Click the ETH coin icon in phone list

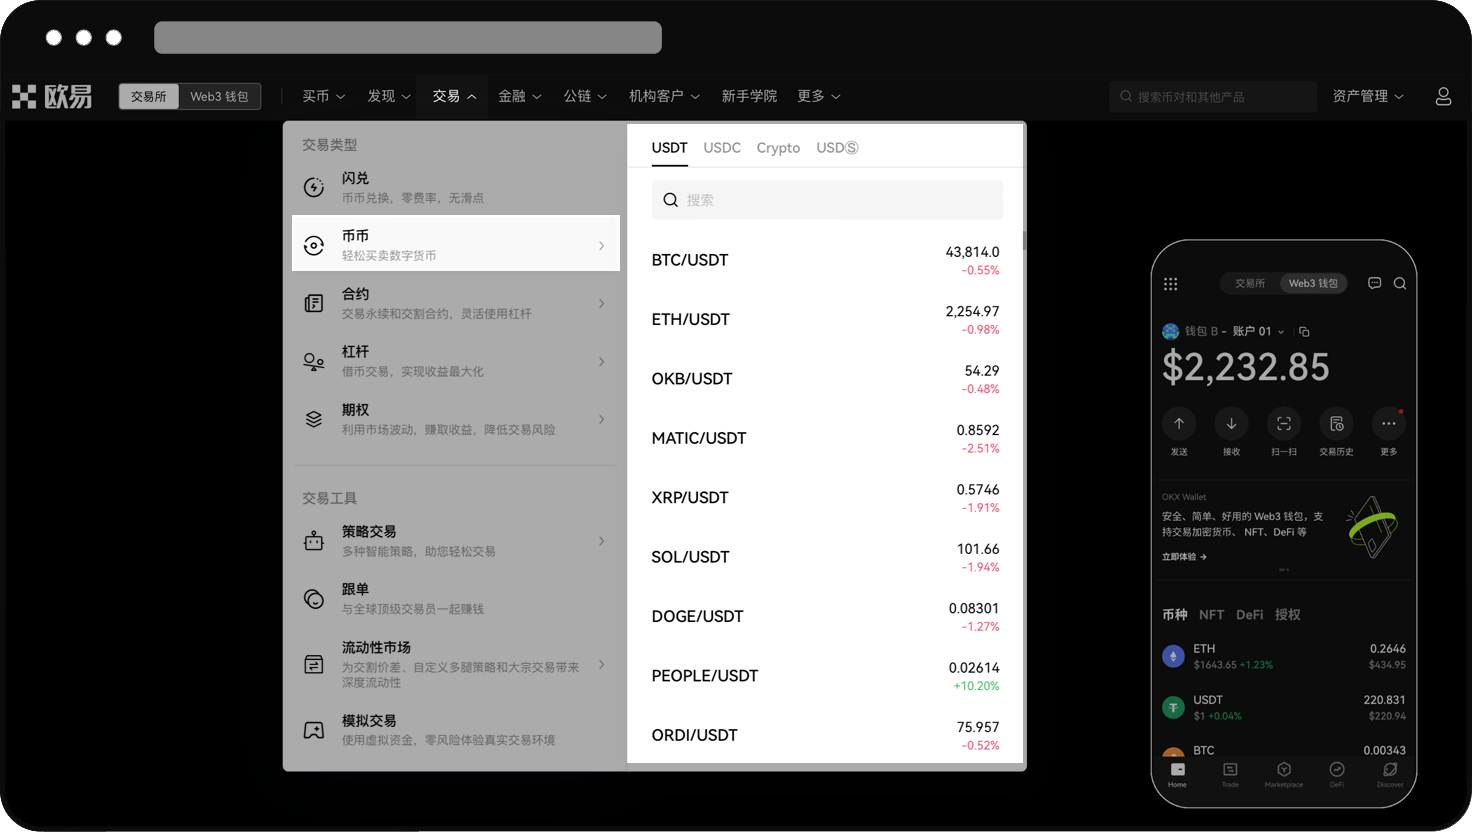tap(1173, 656)
